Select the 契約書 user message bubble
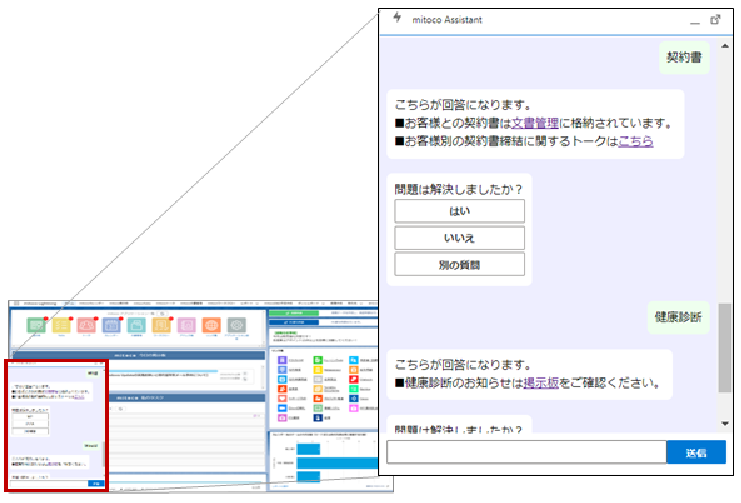Viewport: 741px width, 503px height. pos(684,58)
